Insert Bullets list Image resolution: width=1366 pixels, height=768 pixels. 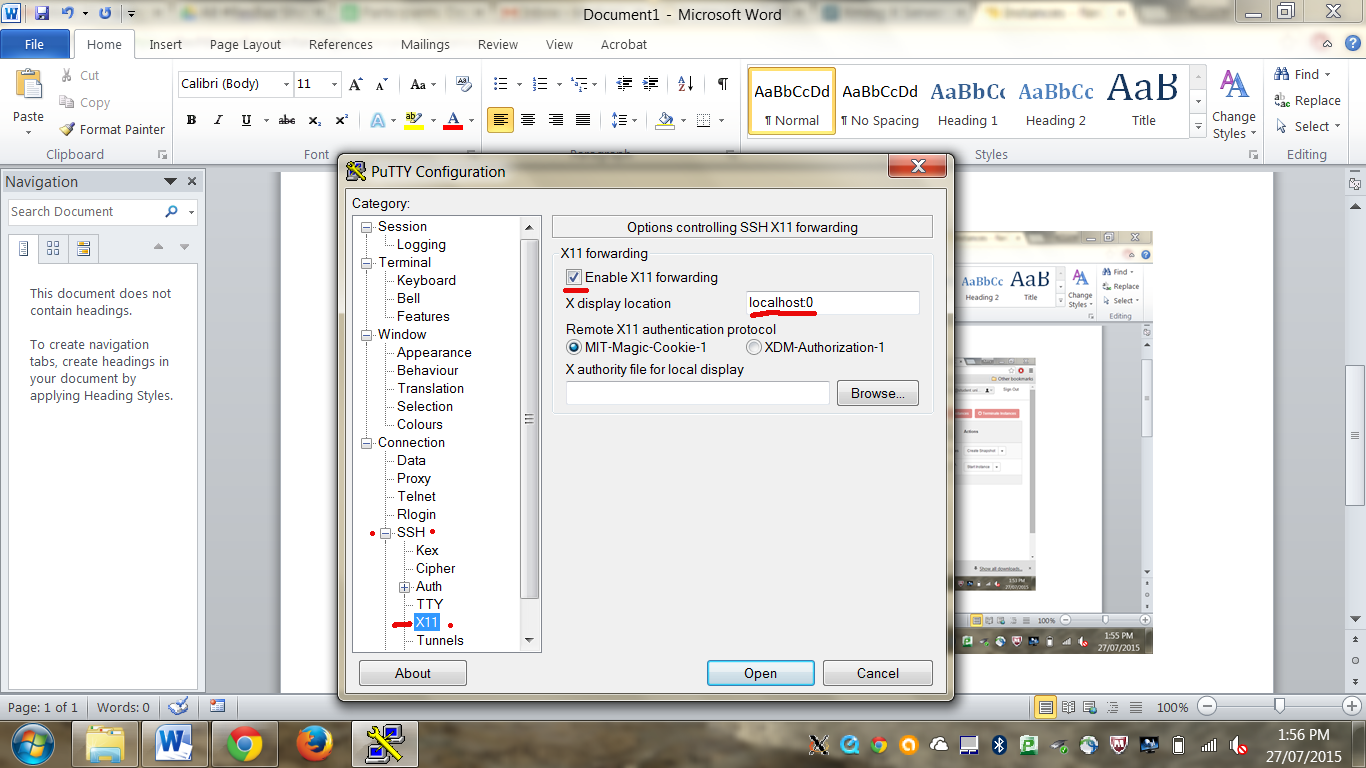501,84
